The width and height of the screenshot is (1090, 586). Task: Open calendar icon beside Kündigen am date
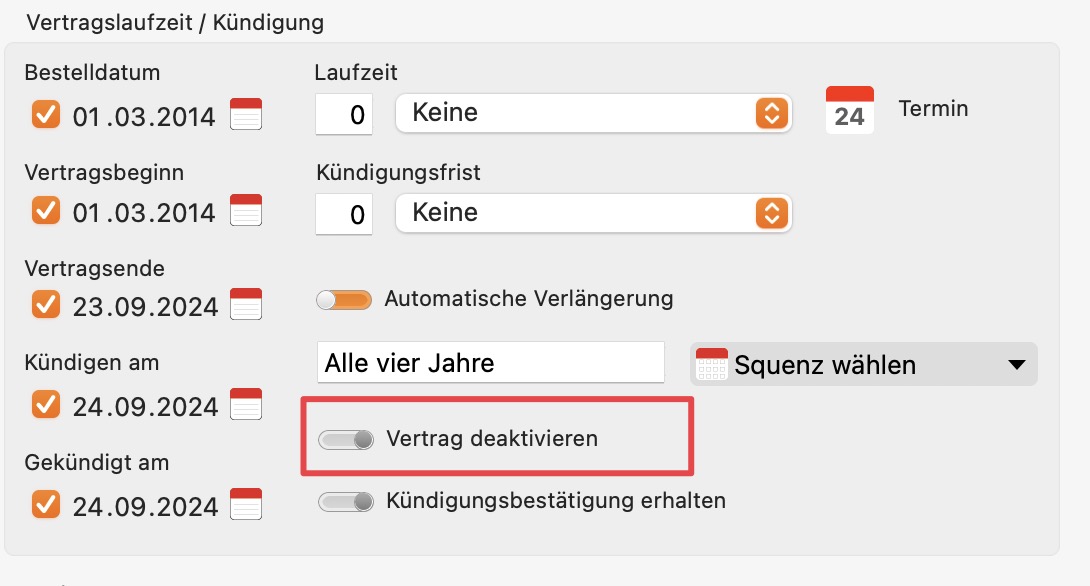tap(246, 404)
